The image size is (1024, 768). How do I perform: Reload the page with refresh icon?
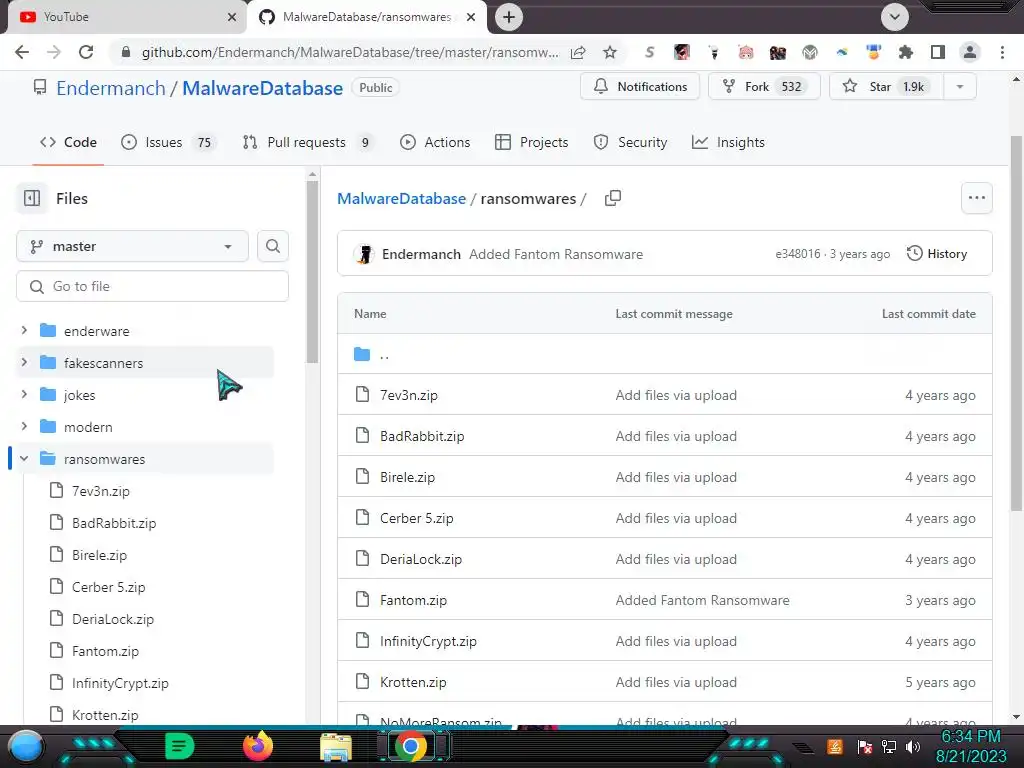[86, 52]
